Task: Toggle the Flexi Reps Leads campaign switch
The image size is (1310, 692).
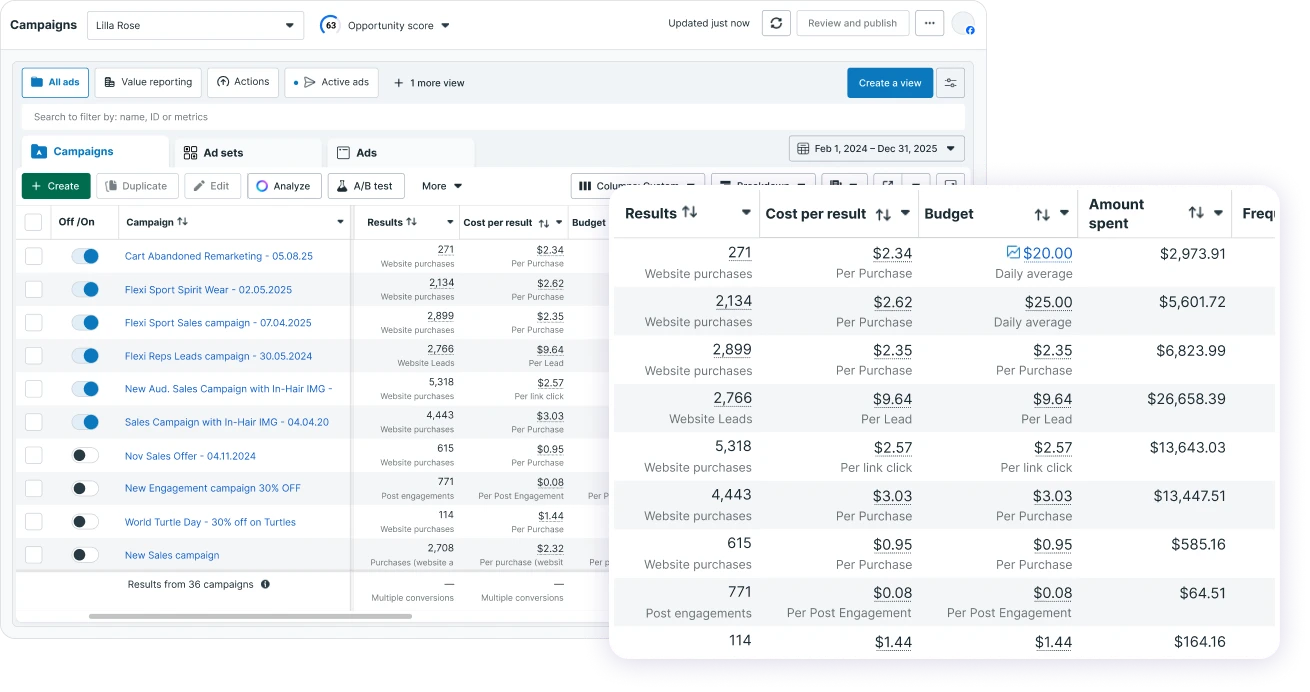Action: click(85, 355)
